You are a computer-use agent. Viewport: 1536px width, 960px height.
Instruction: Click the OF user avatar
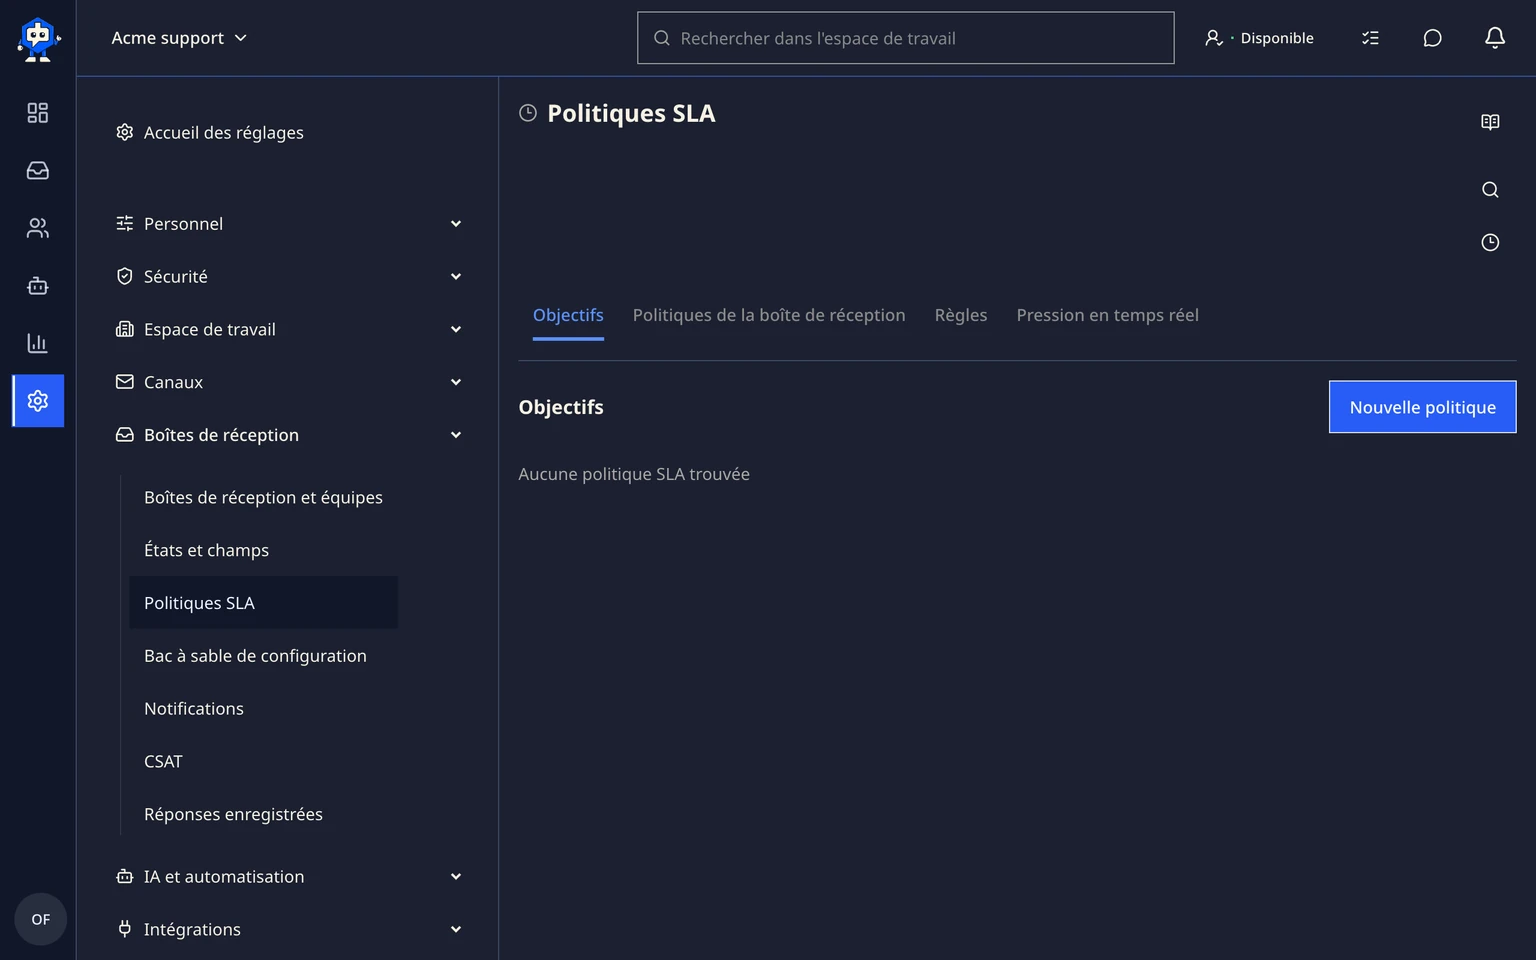pos(40,919)
